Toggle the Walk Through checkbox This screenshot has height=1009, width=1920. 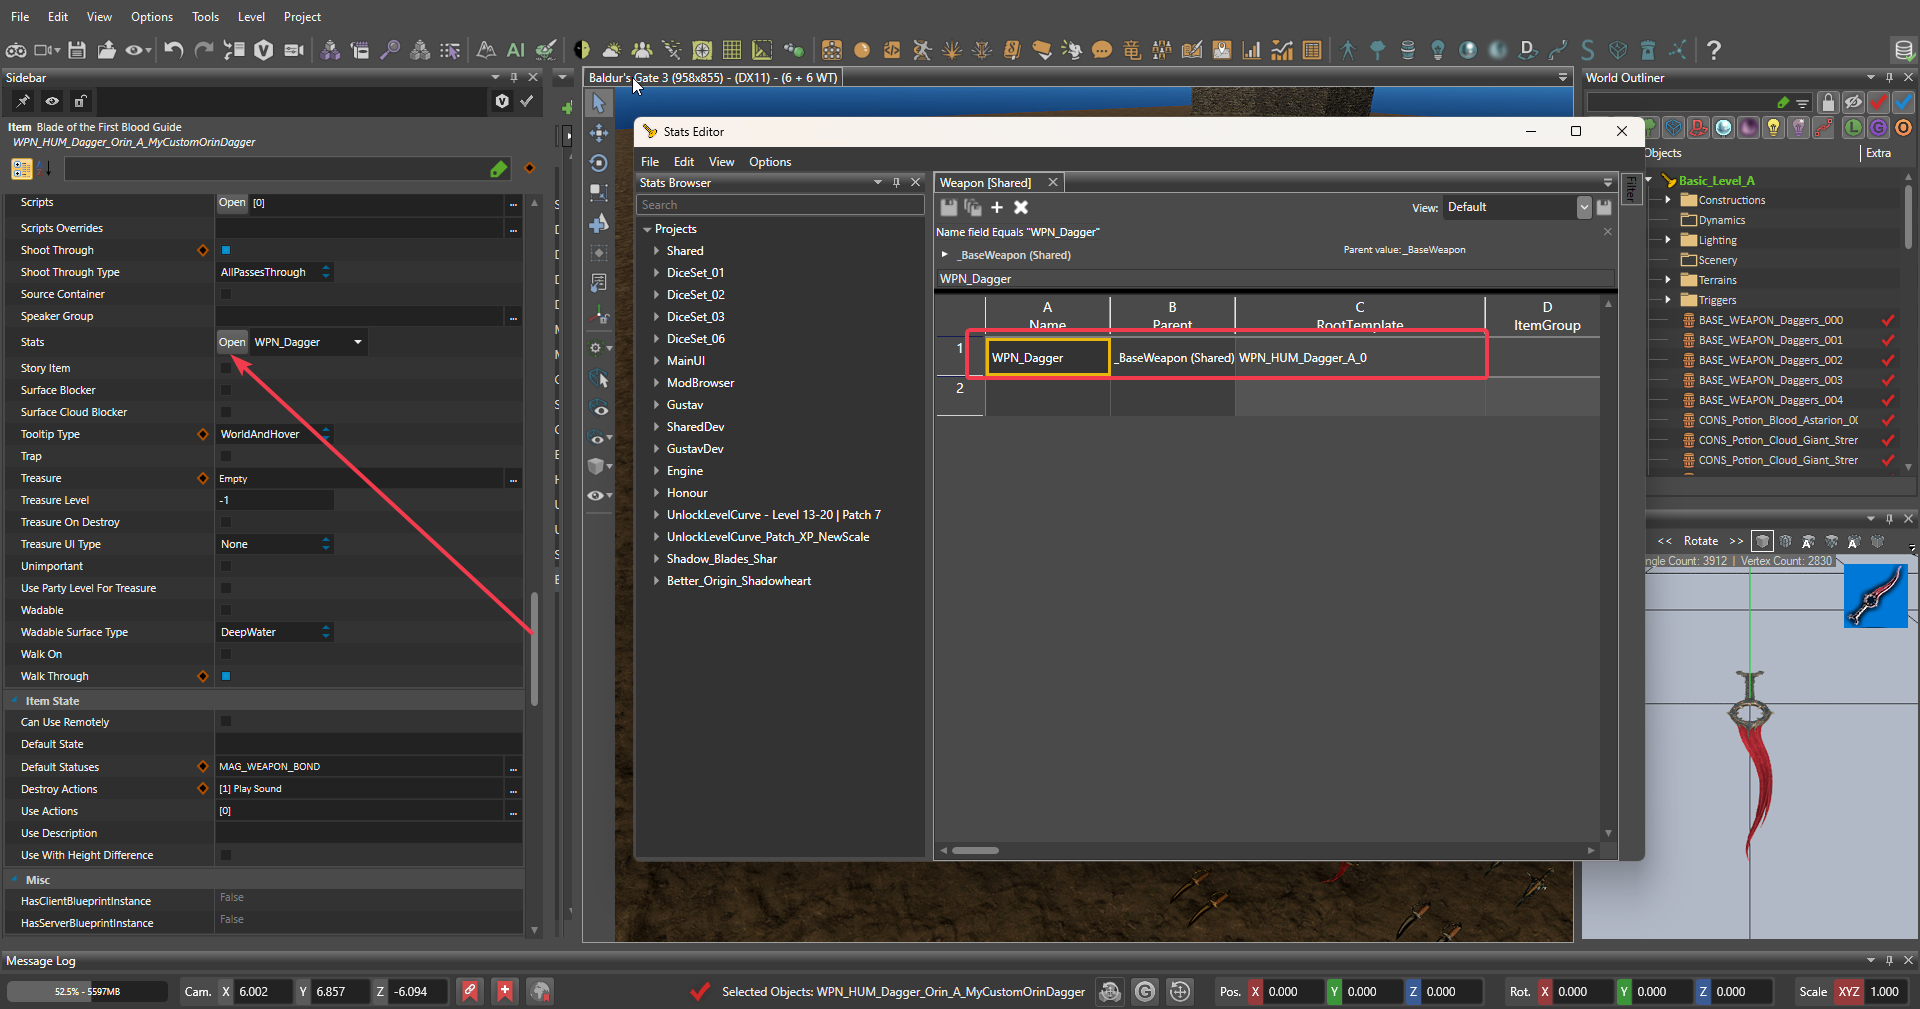pos(226,676)
